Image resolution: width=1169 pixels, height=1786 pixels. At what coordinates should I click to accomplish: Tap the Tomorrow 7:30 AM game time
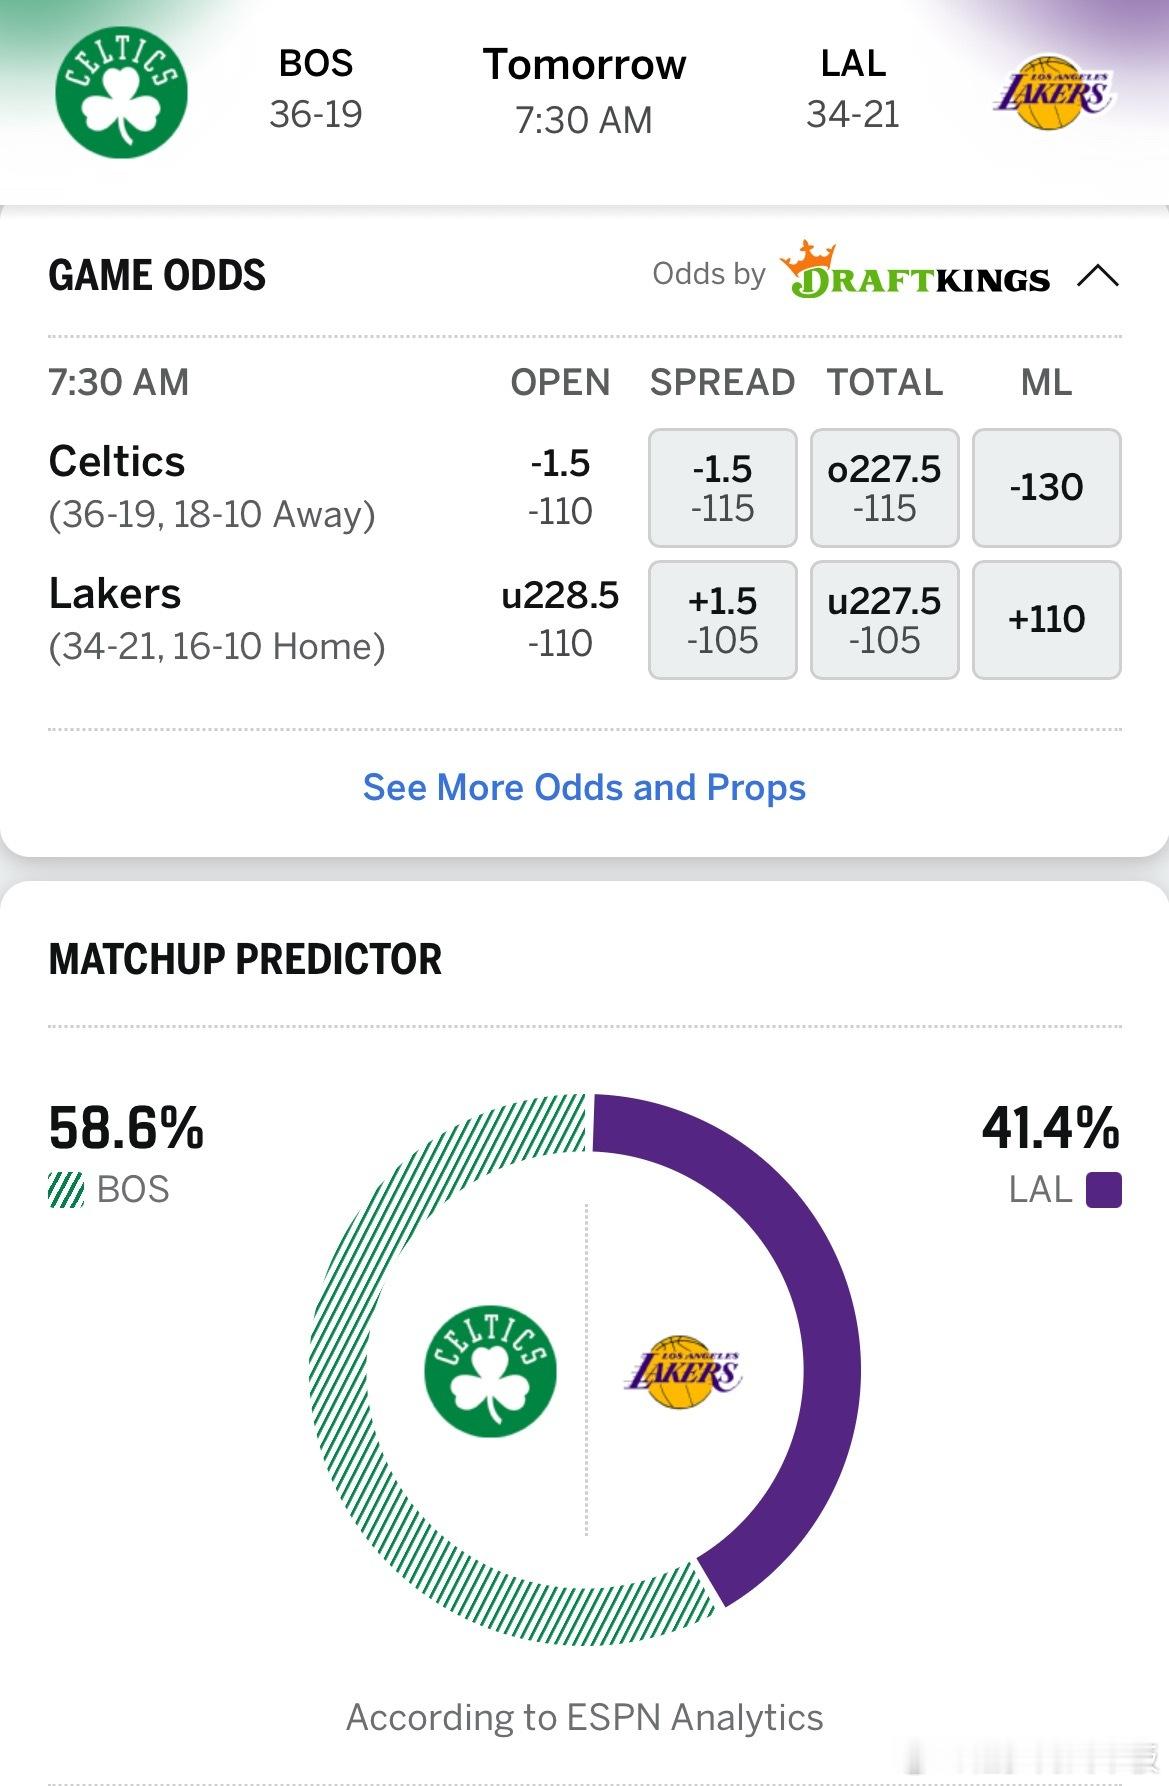584,91
